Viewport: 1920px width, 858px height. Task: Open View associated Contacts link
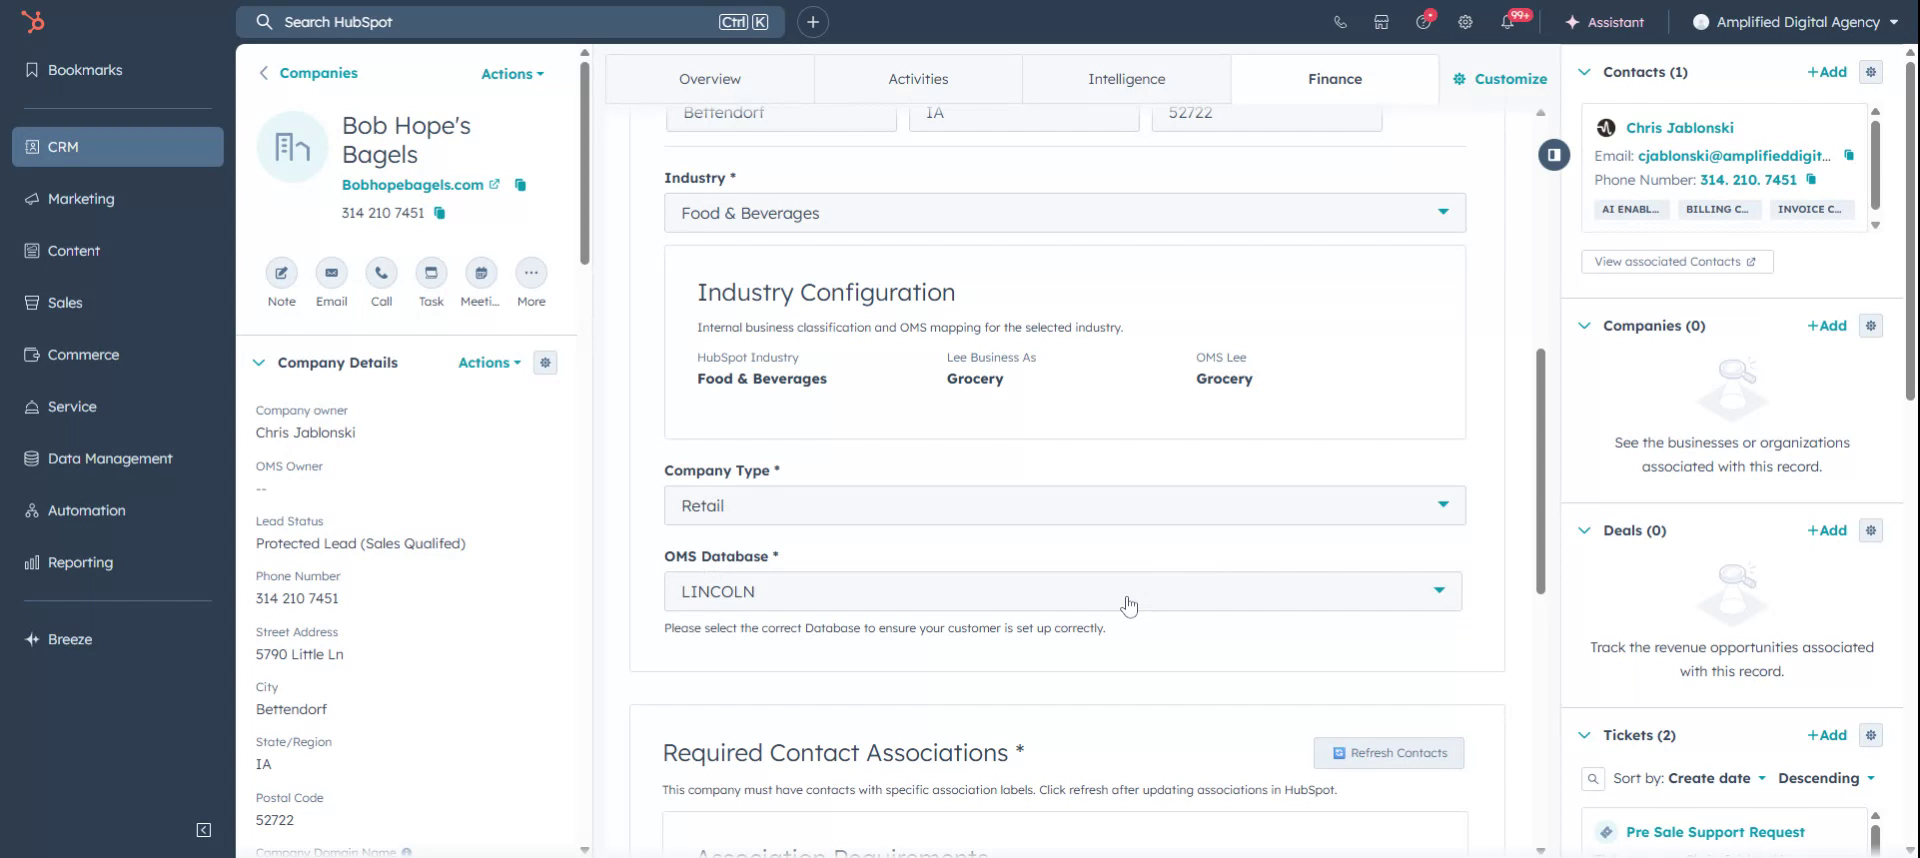point(1676,262)
